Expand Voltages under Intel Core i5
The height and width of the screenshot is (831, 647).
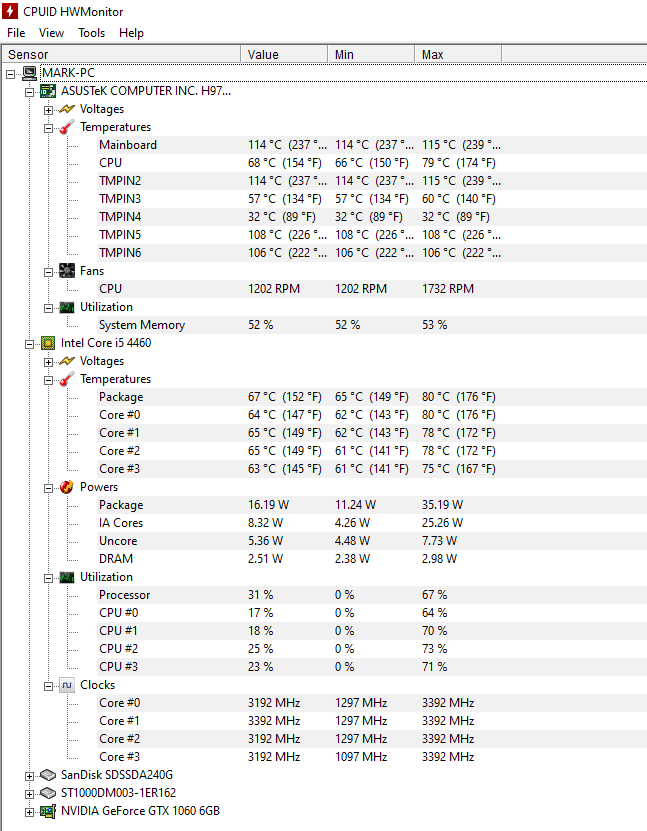[x=48, y=361]
